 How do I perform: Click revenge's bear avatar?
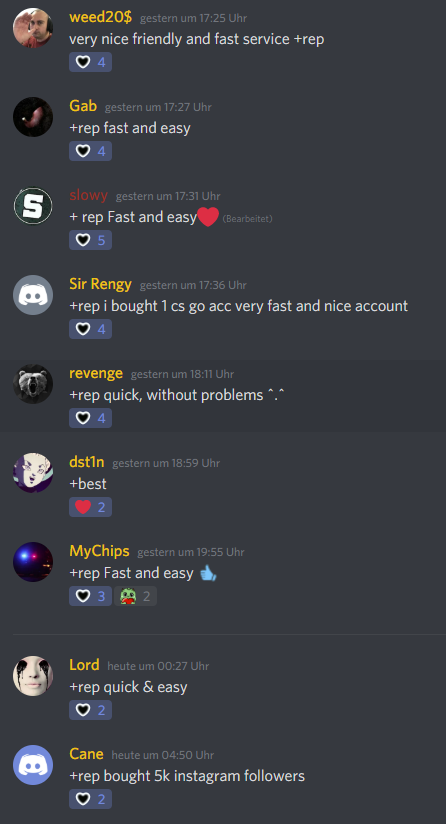click(x=33, y=384)
